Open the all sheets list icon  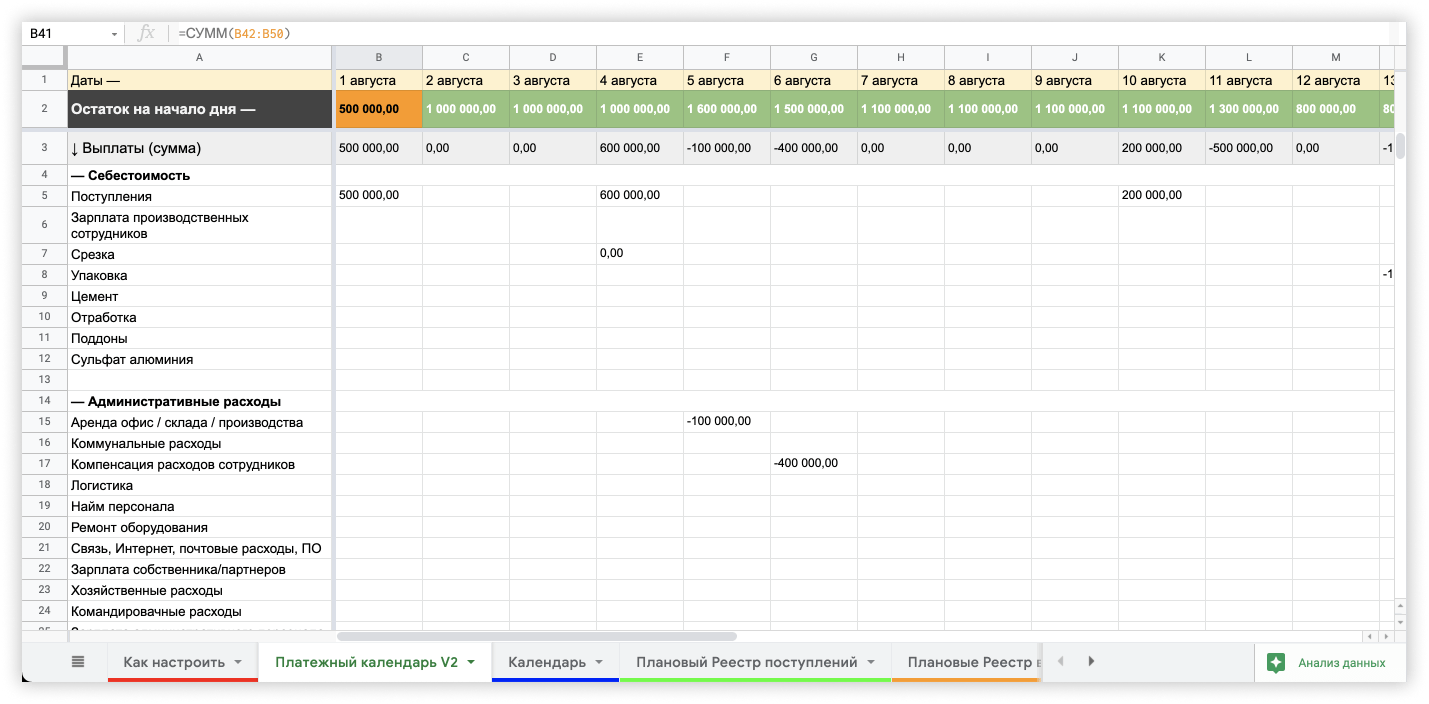click(78, 662)
